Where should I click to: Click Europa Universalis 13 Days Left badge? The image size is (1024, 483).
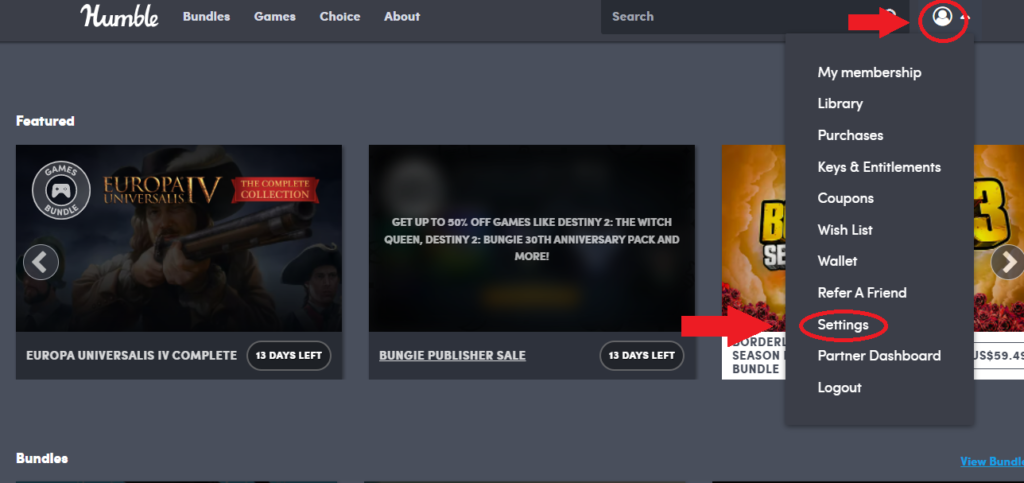(289, 356)
